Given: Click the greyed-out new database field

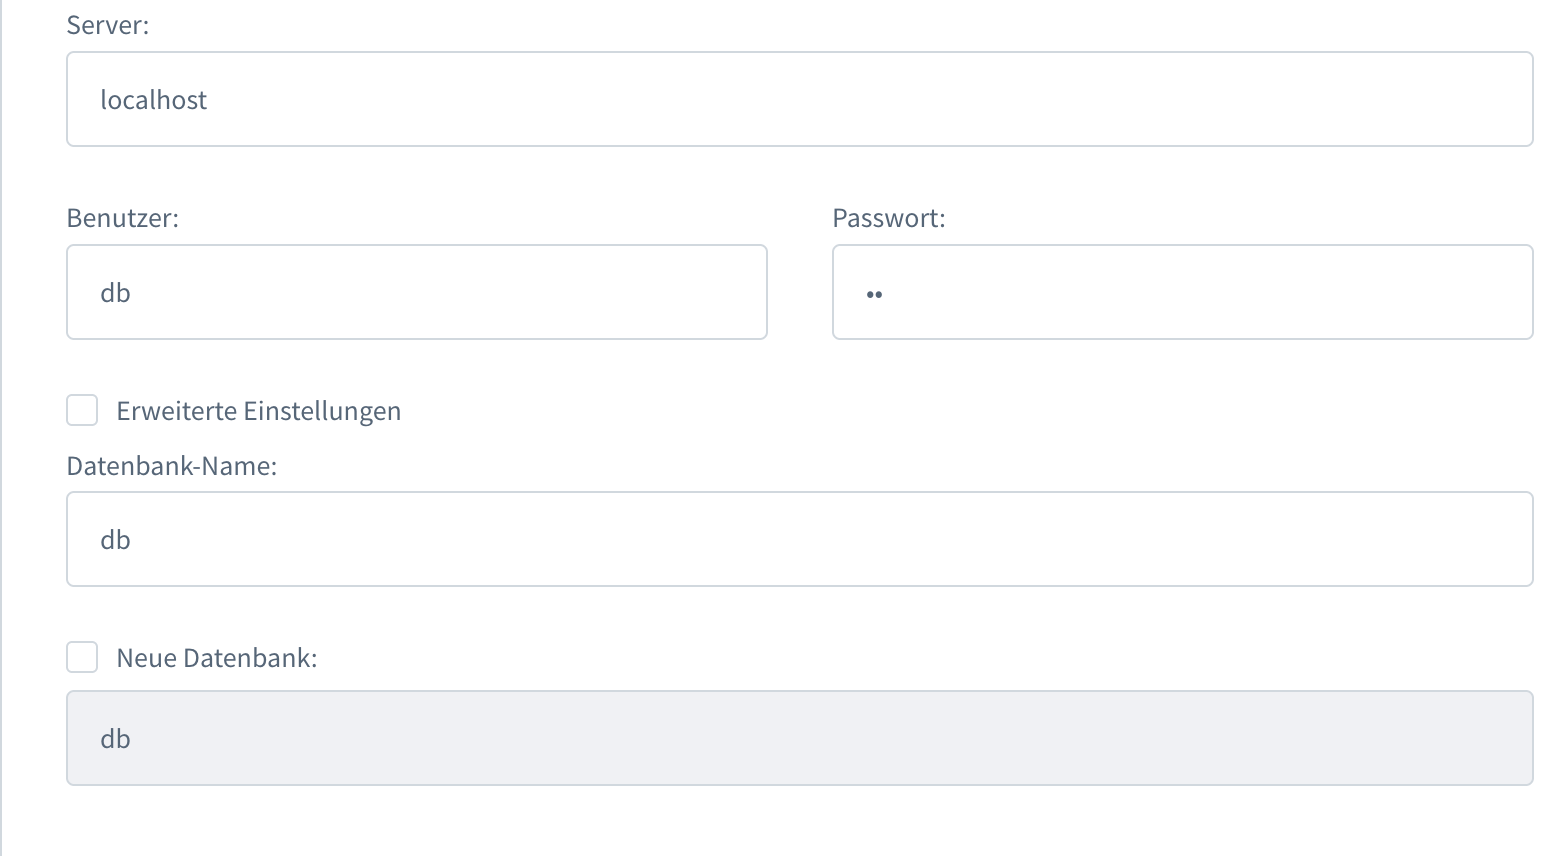Looking at the screenshot, I should click(x=799, y=738).
